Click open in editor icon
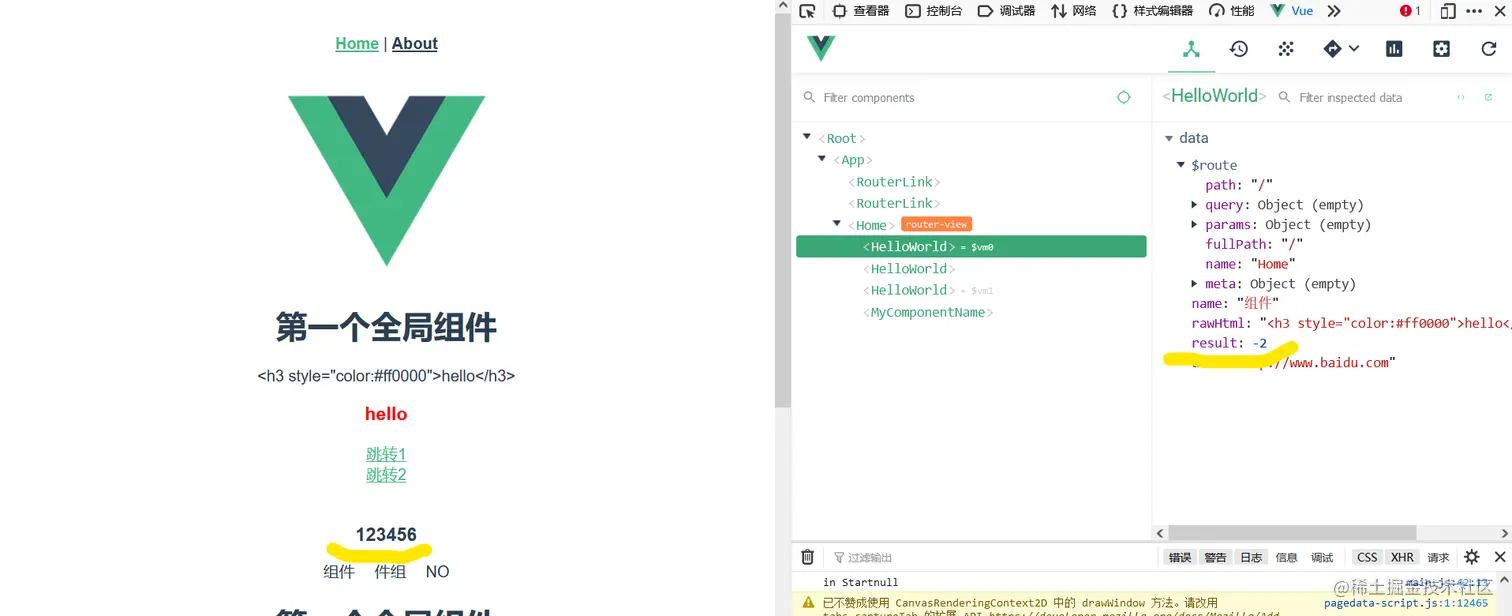 tap(1488, 97)
